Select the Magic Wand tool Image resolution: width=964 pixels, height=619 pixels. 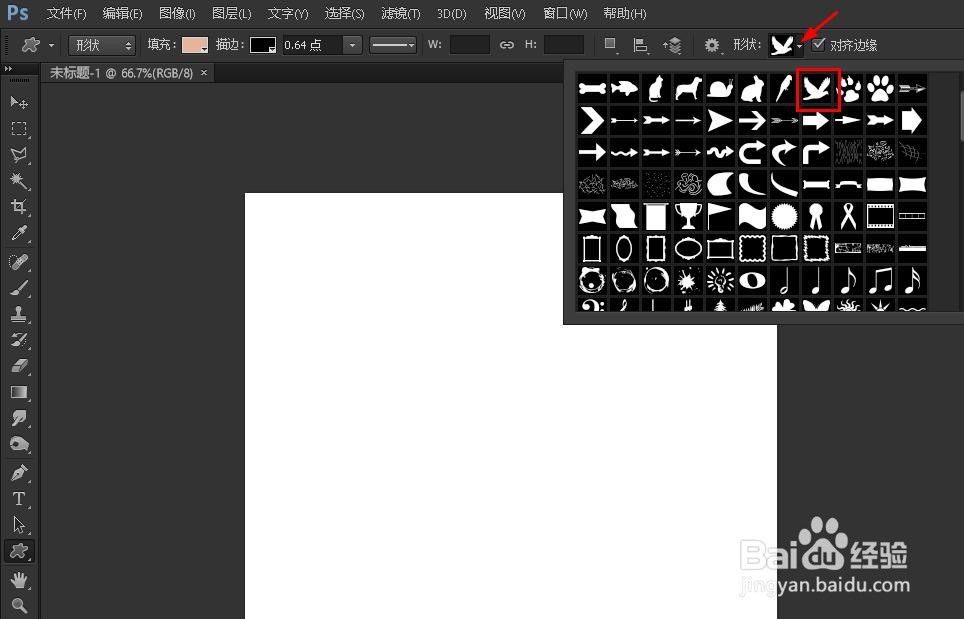19,181
